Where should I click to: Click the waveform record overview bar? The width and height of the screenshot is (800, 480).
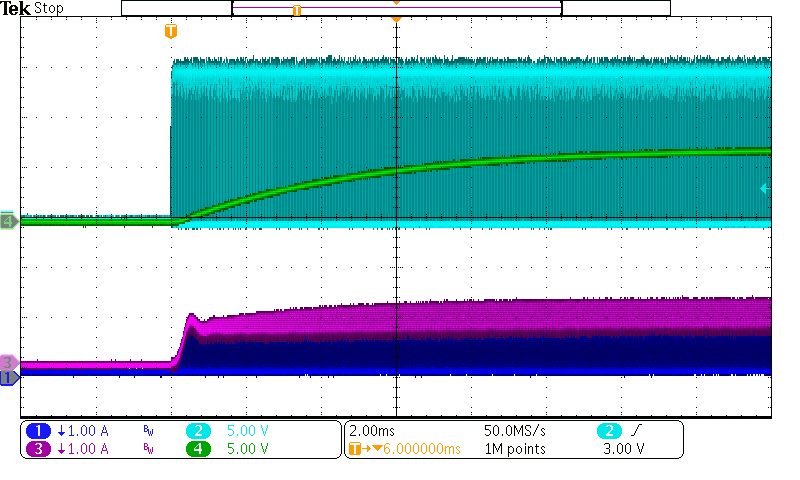(395, 9)
